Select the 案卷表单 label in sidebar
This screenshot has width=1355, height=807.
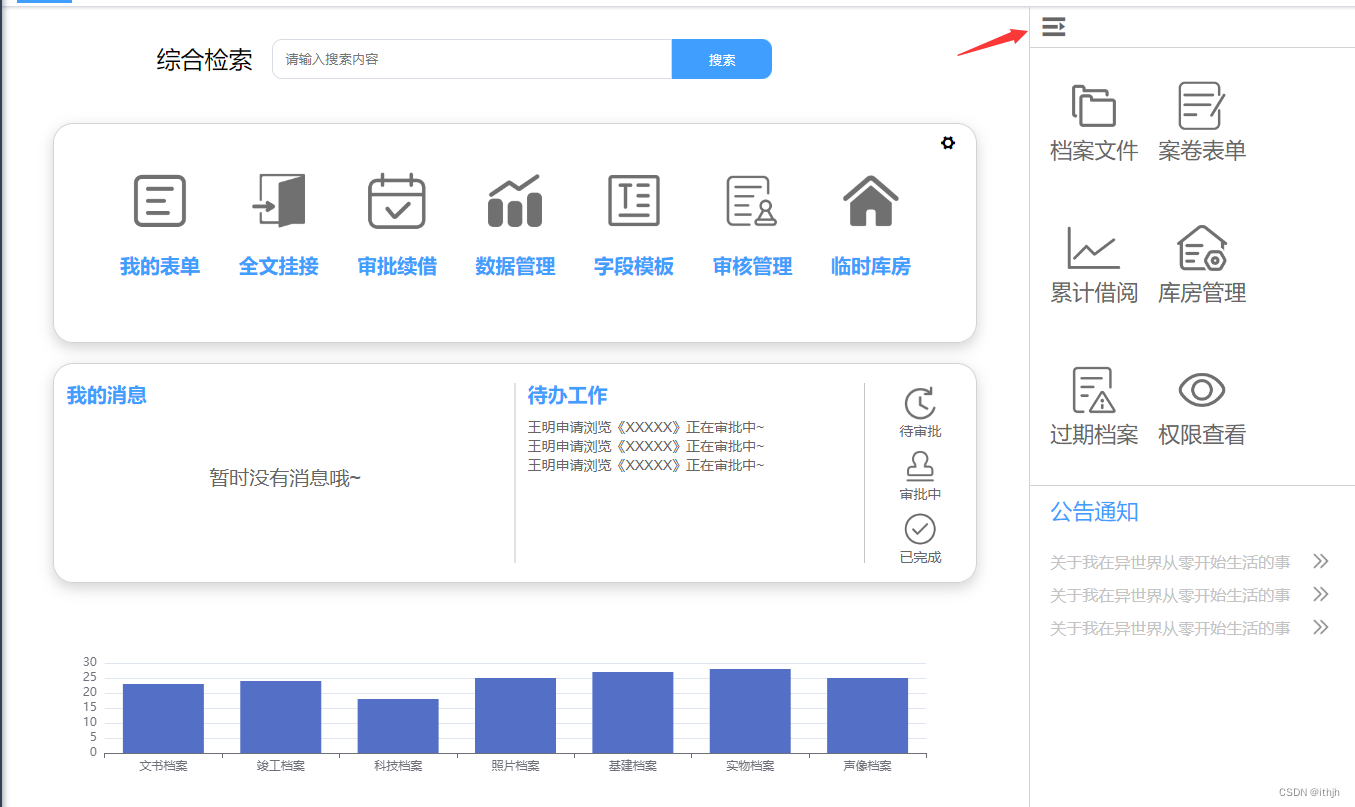tap(1202, 151)
